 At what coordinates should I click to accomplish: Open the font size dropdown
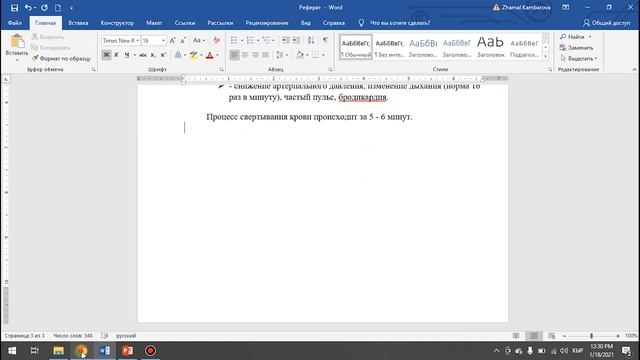(163, 40)
